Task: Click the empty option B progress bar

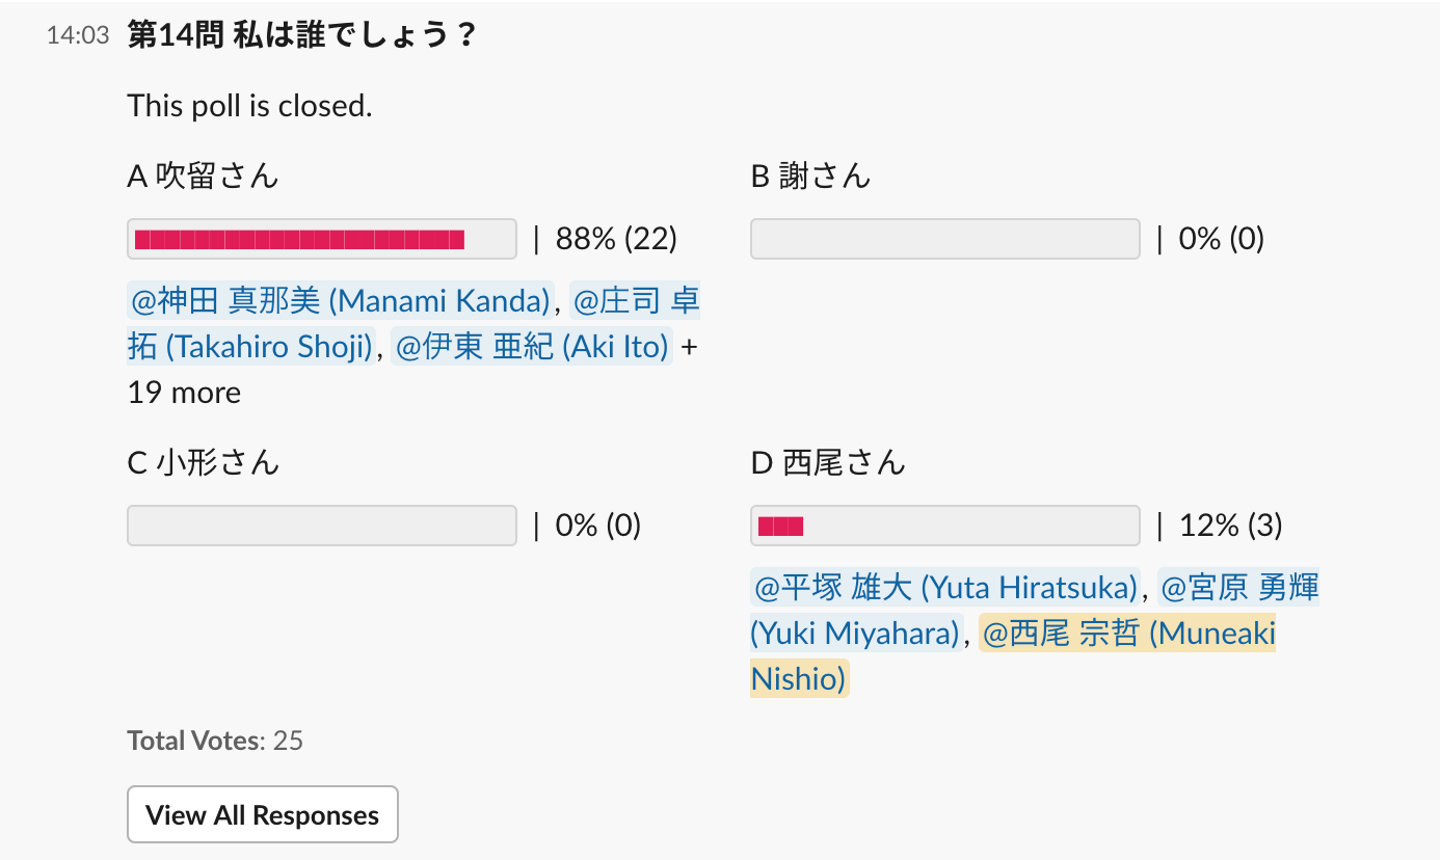Action: click(x=944, y=239)
